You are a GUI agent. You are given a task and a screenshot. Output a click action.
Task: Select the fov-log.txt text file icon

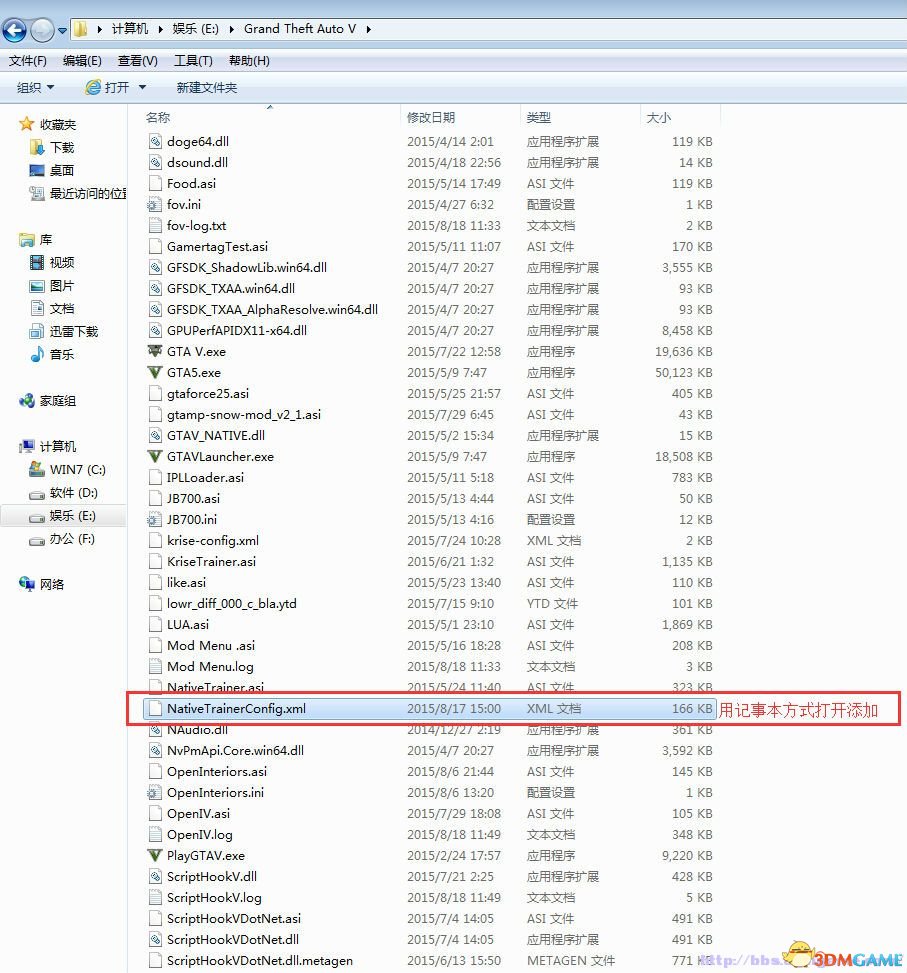pyautogui.click(x=155, y=225)
